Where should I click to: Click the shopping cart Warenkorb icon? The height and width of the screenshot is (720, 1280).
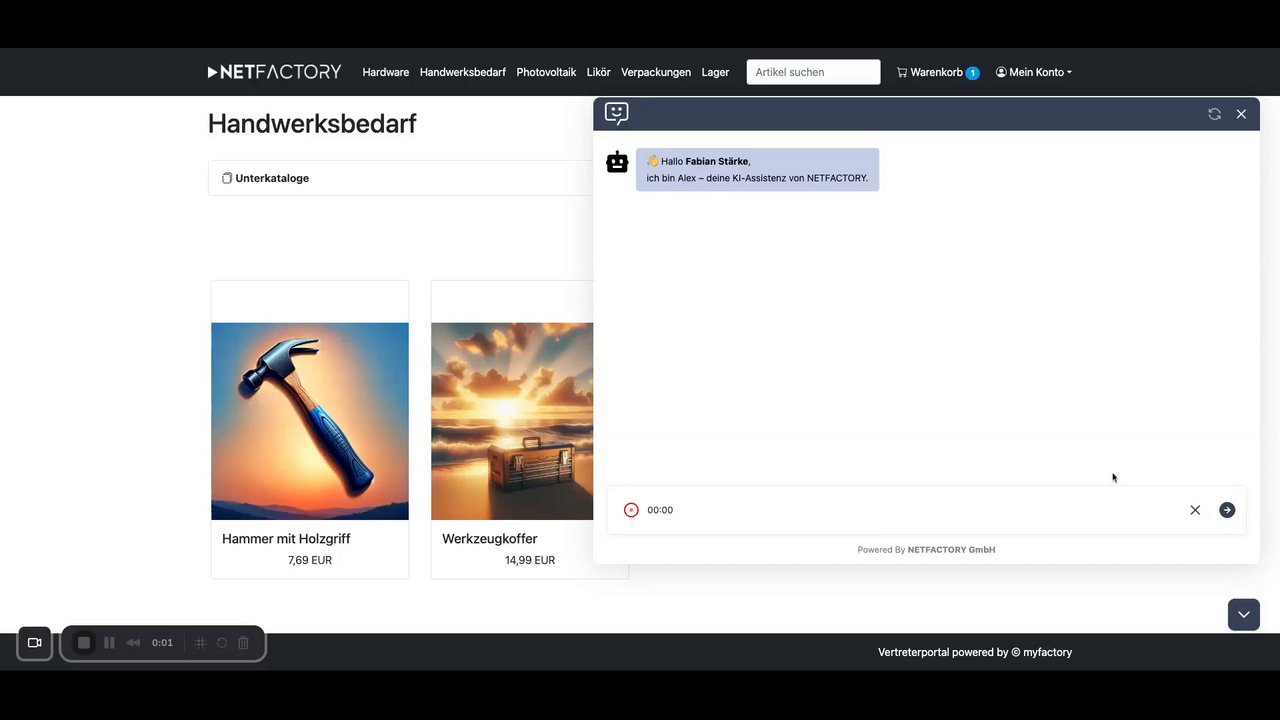click(902, 72)
